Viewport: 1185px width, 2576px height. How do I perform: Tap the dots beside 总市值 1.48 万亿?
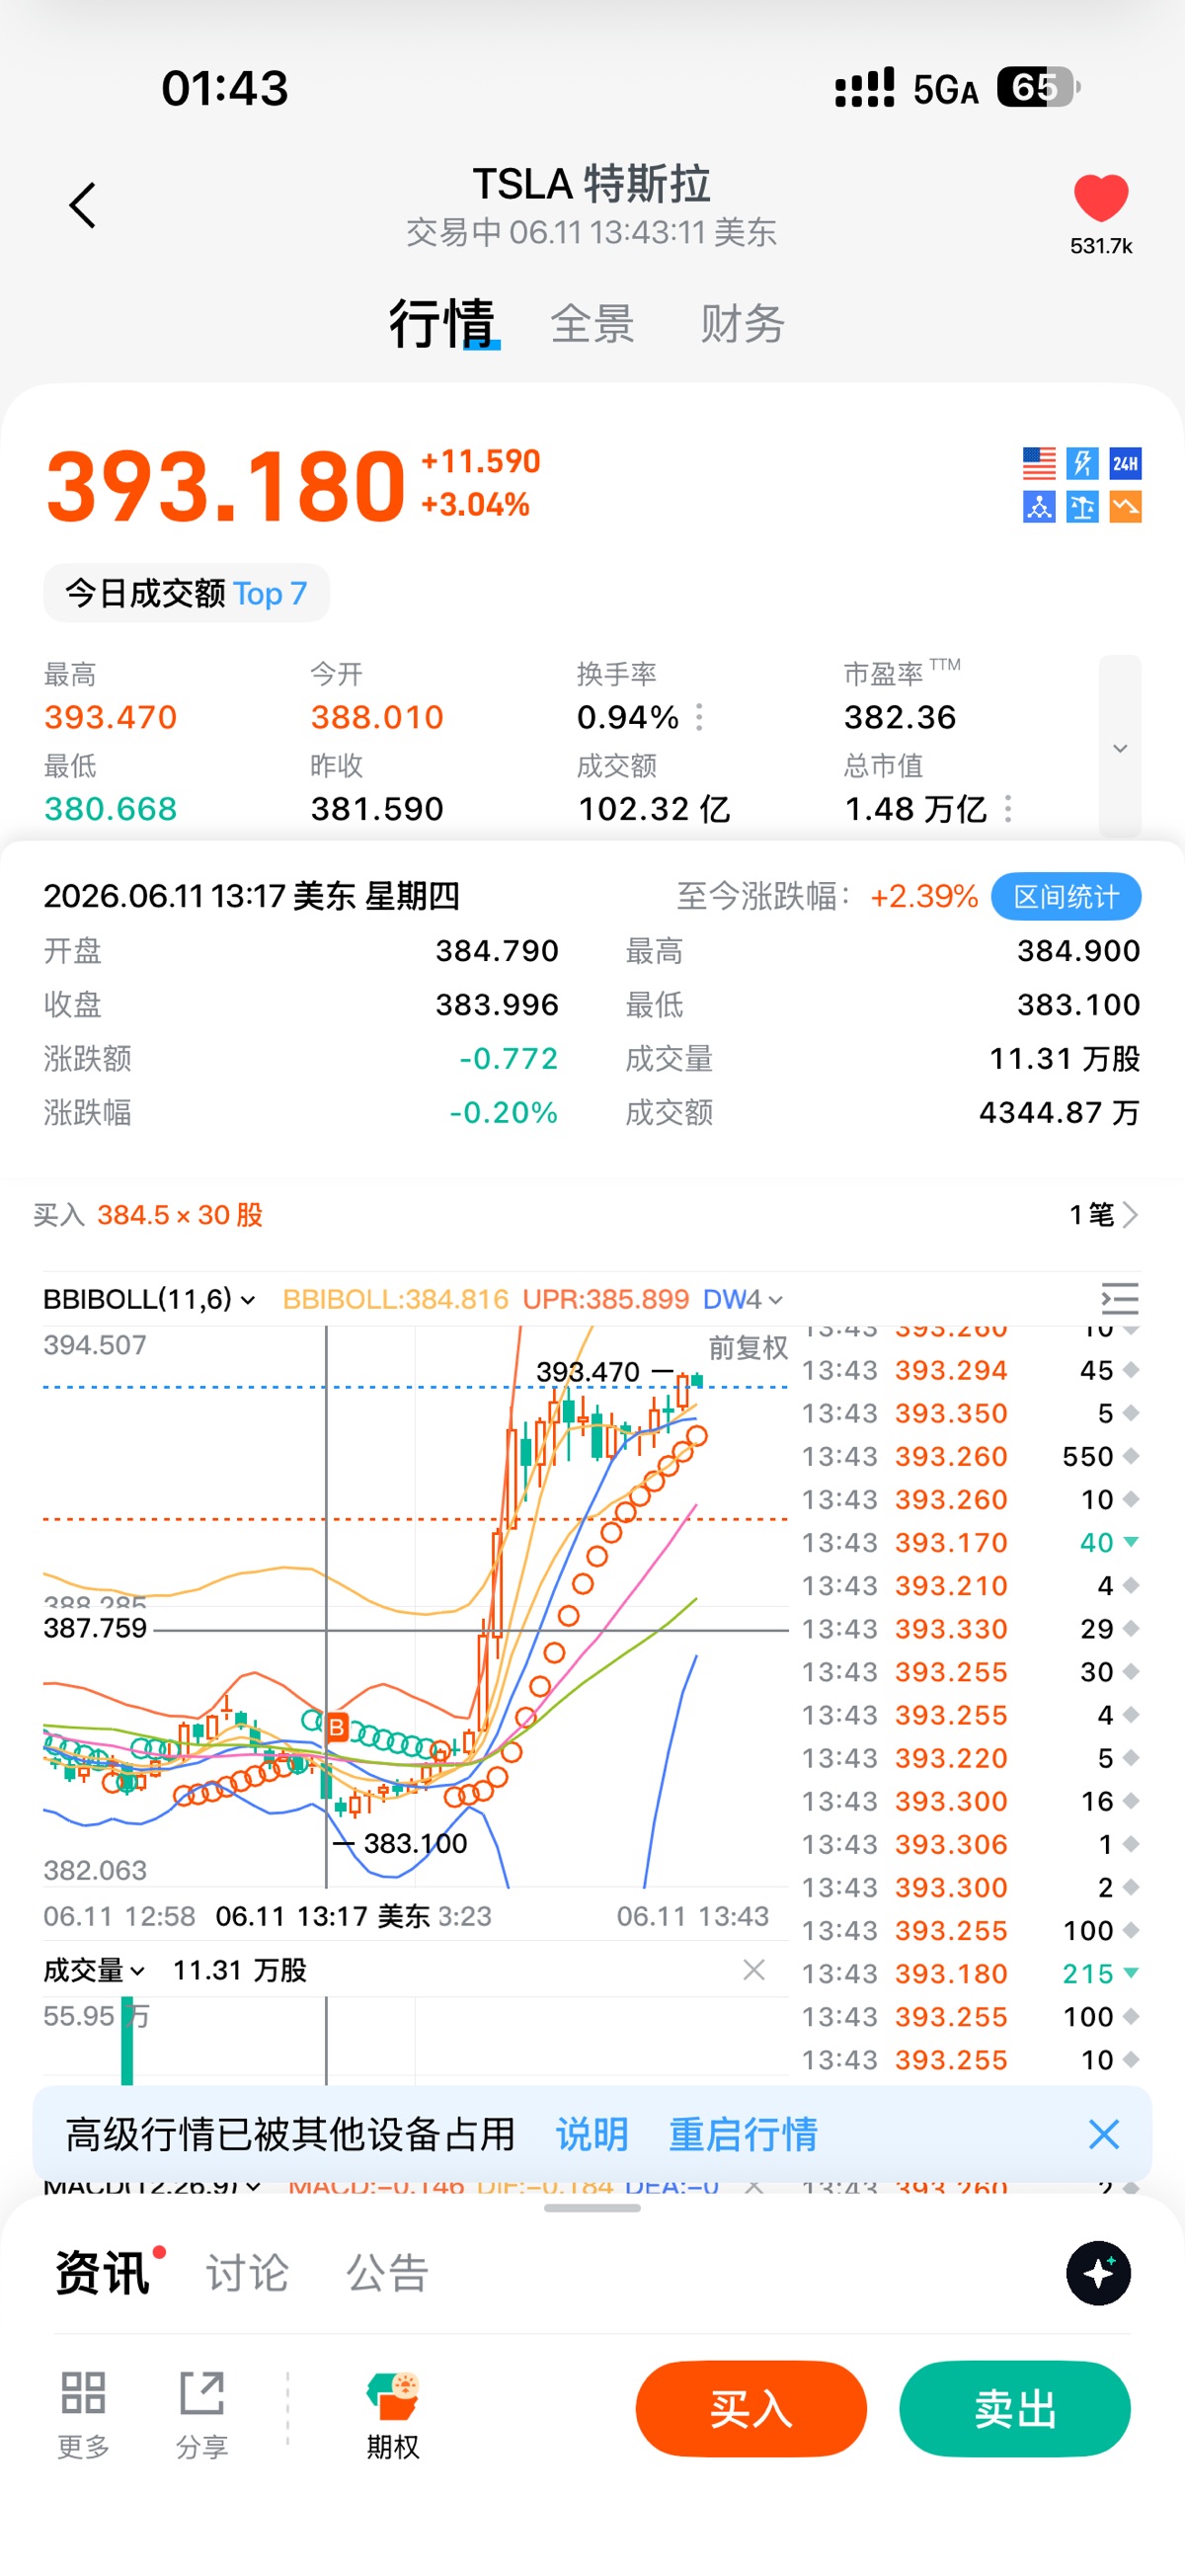[x=1008, y=808]
